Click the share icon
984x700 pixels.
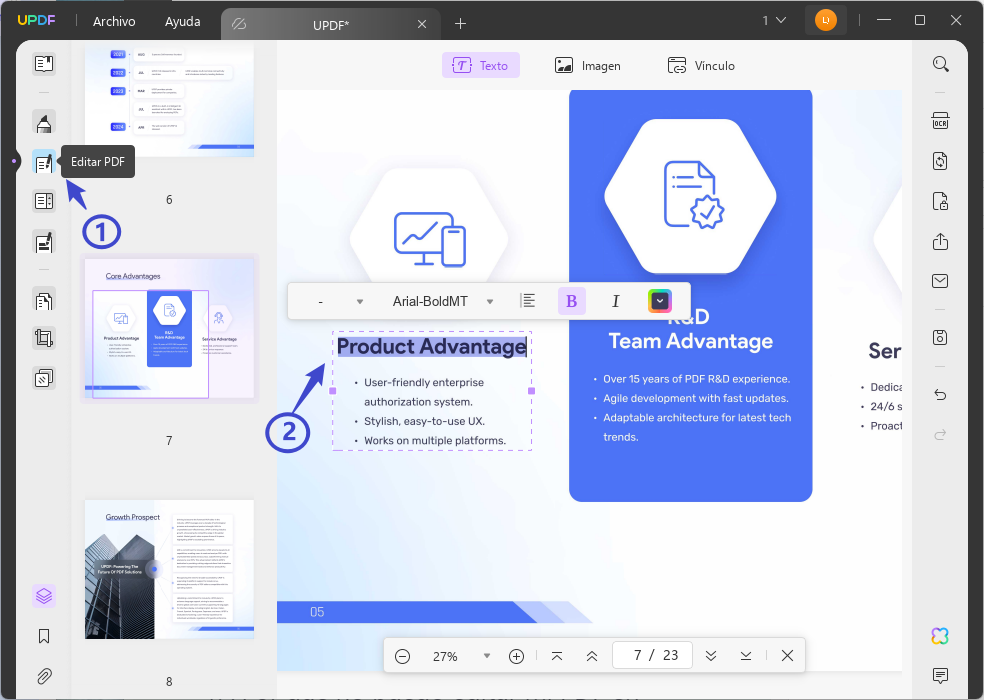[940, 241]
